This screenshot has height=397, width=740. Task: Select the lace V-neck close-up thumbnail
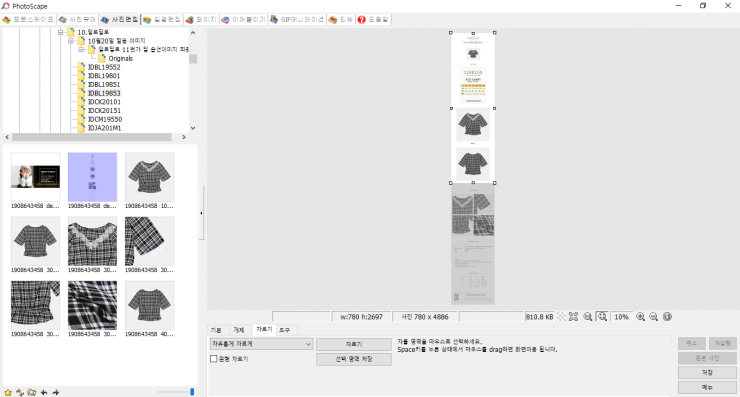click(x=92, y=241)
